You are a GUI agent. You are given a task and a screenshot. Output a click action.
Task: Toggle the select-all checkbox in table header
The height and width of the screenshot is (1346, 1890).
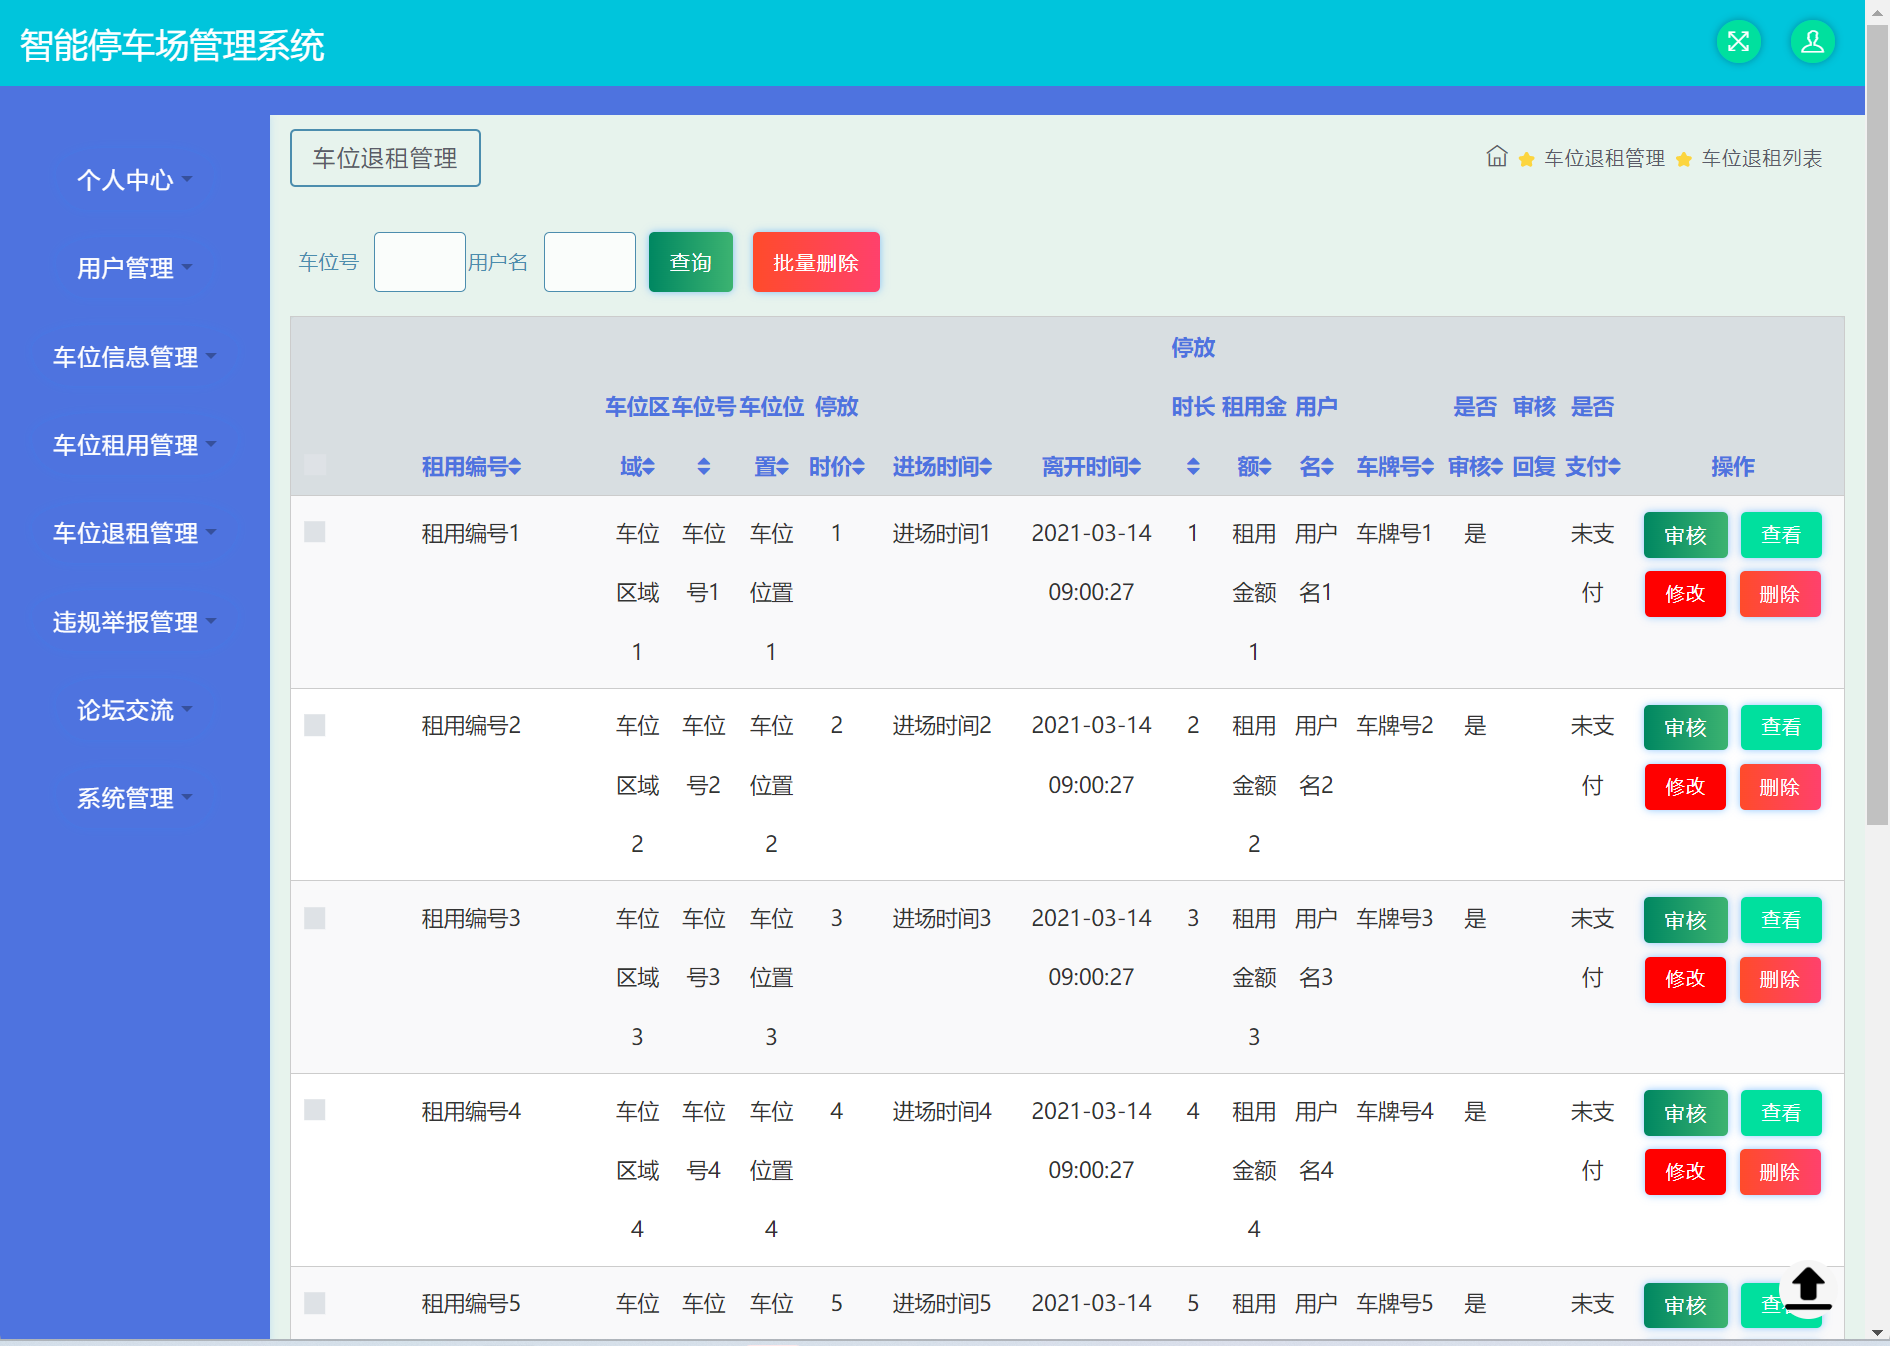[x=315, y=464]
